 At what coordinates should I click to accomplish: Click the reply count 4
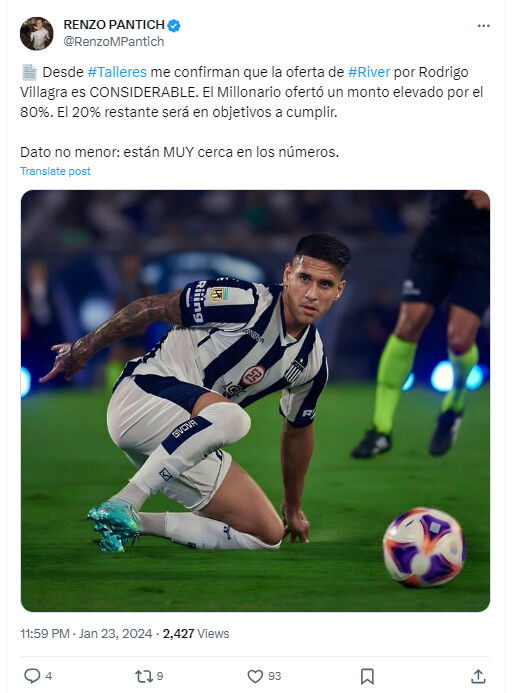pos(49,676)
